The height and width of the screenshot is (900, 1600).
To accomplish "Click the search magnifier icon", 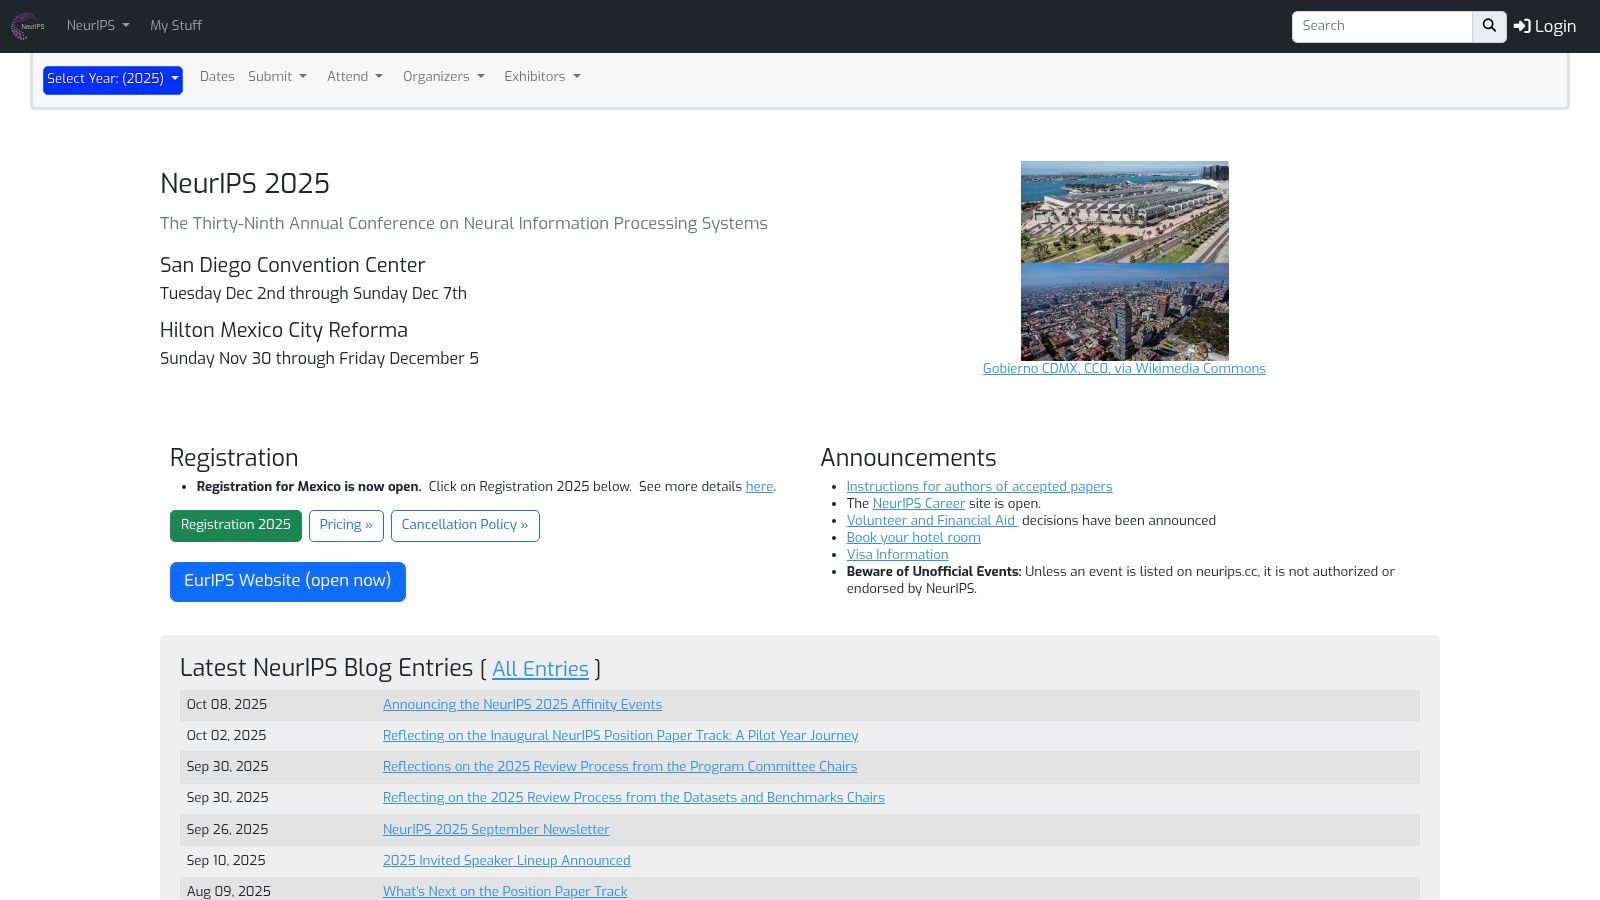I will click(x=1488, y=26).
